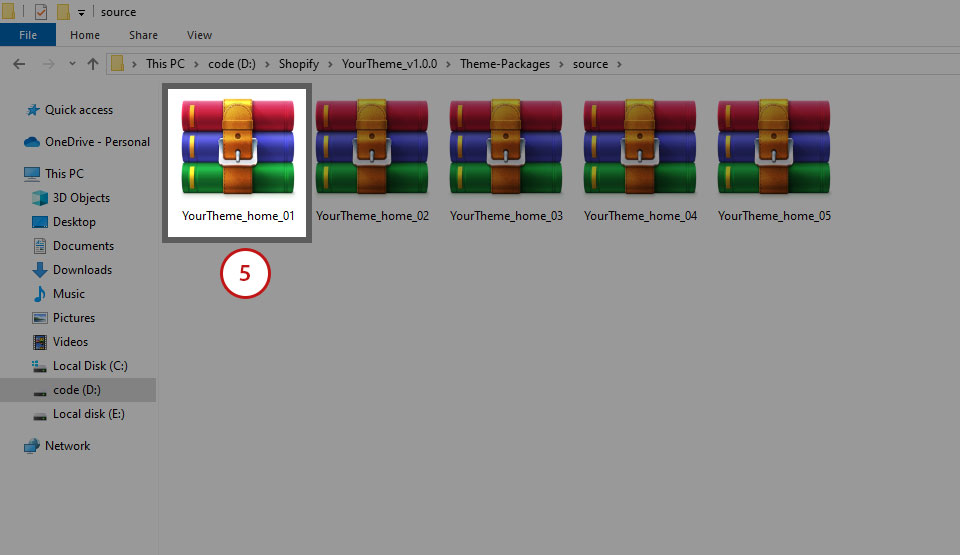This screenshot has height=555, width=960.
Task: Jump to Shopify in breadcrumb path
Action: [x=299, y=64]
